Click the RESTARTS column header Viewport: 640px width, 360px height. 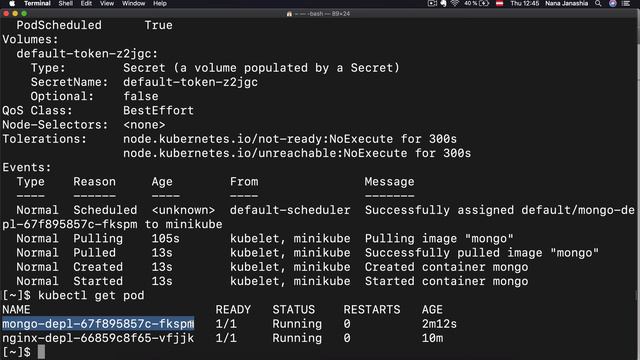pos(372,309)
